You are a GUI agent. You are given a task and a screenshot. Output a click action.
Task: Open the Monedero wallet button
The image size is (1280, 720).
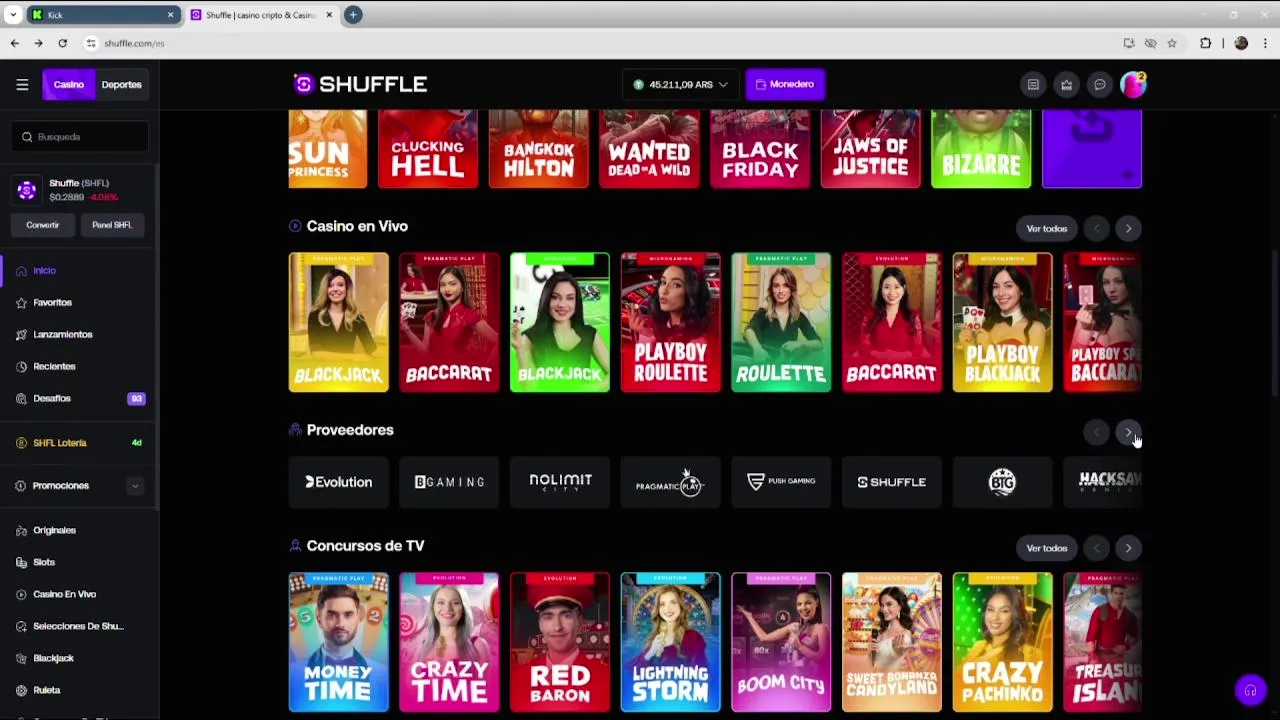point(785,85)
